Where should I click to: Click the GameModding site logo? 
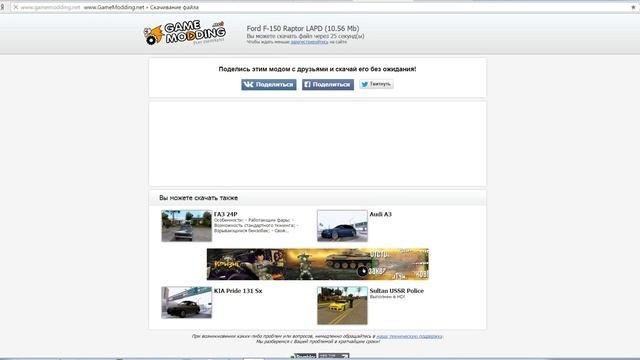coord(184,33)
